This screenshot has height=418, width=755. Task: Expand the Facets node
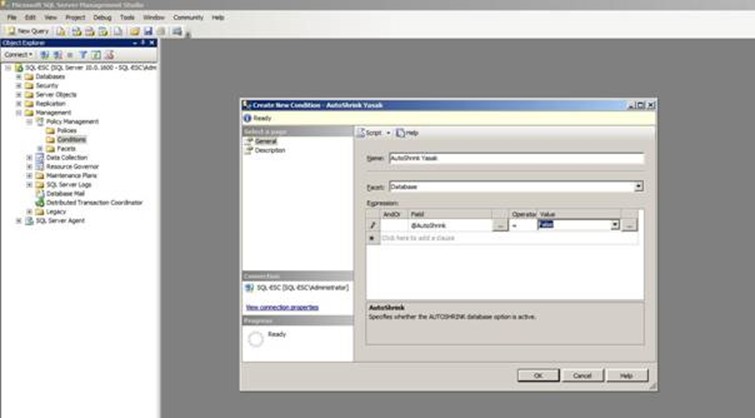pos(40,149)
